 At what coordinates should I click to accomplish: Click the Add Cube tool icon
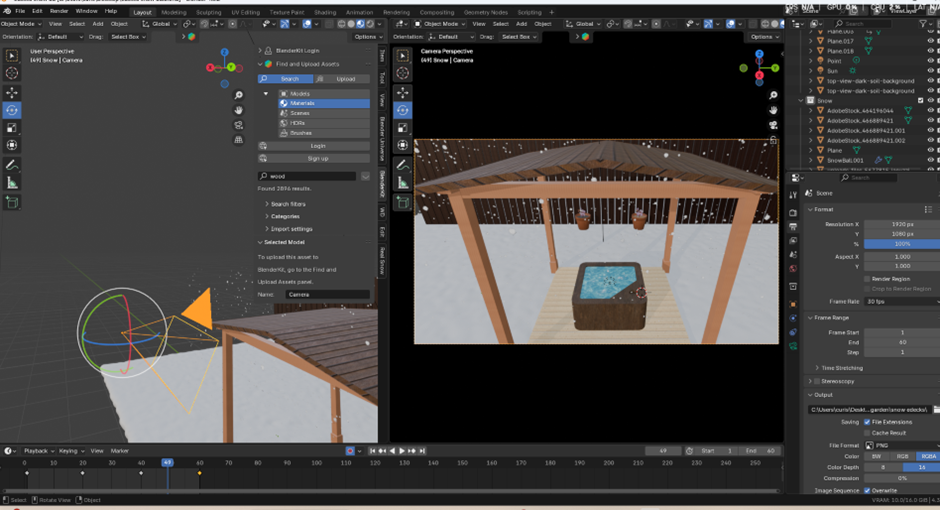12,202
